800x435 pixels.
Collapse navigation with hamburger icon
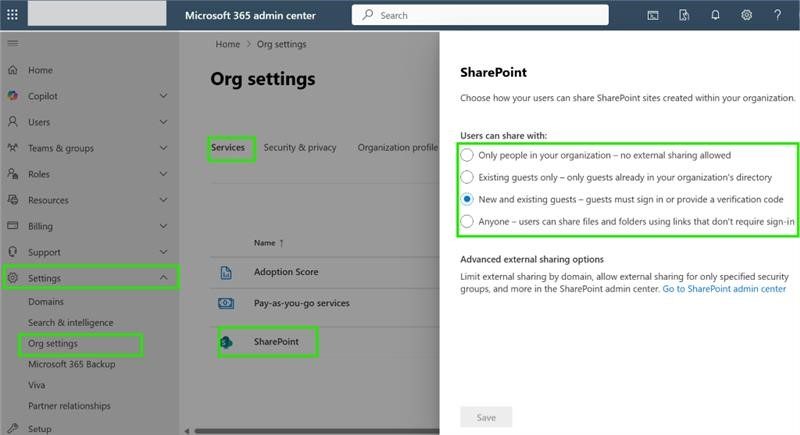(13, 43)
